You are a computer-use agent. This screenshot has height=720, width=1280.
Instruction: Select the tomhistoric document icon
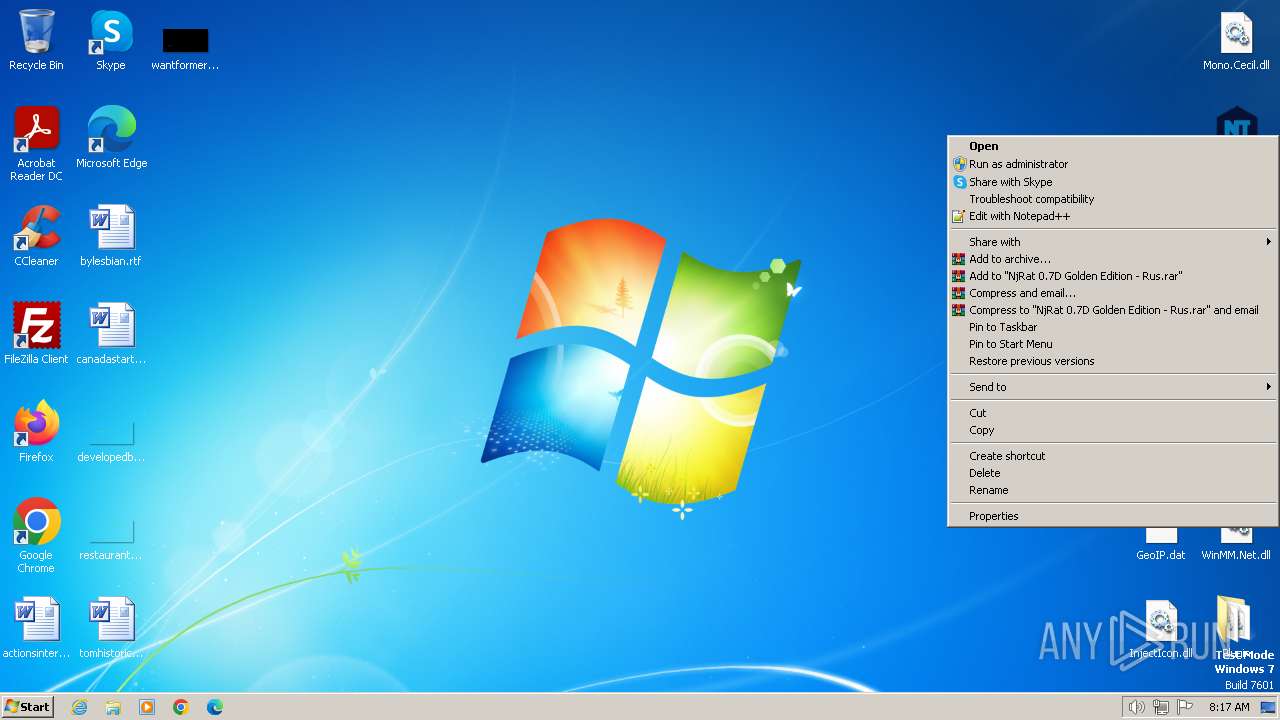click(x=111, y=628)
